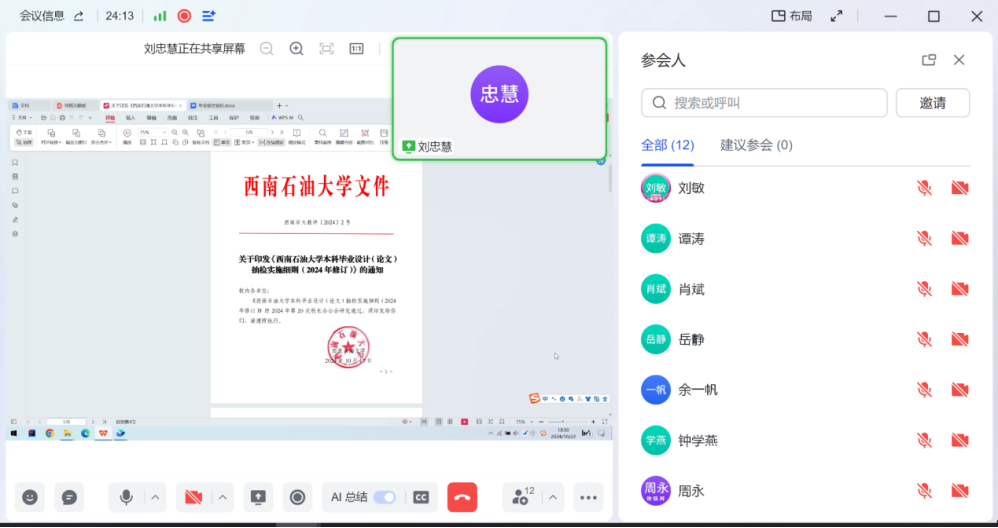Screen dimensions: 998x528
Task: Open the CC subtitles button
Action: click(421, 497)
